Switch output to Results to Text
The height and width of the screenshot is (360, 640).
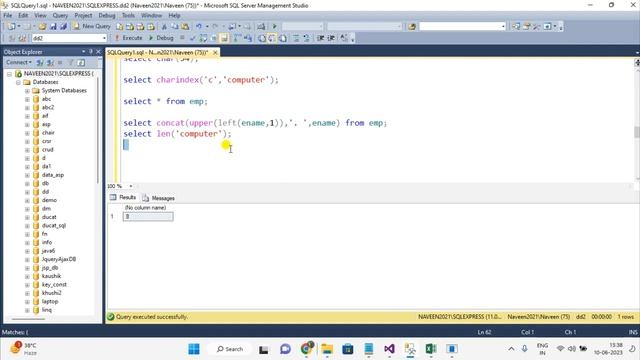point(262,38)
